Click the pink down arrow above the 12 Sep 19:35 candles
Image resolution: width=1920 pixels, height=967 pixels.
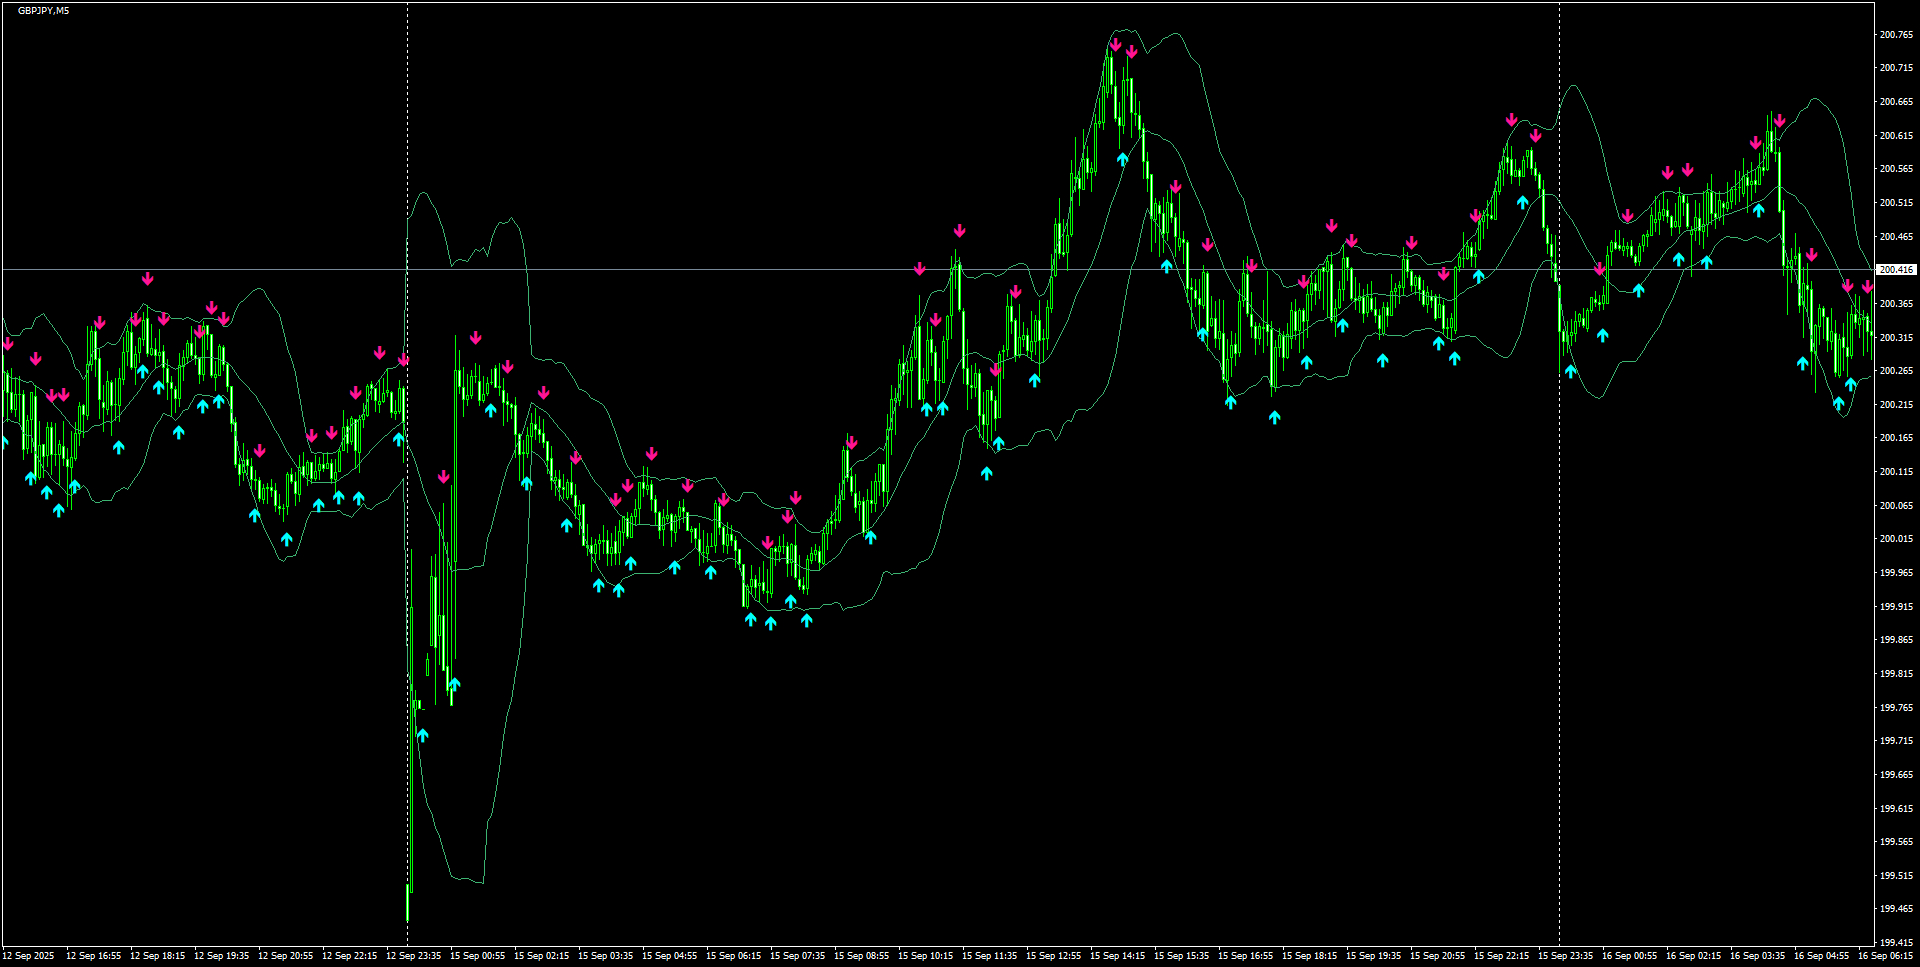tap(211, 305)
